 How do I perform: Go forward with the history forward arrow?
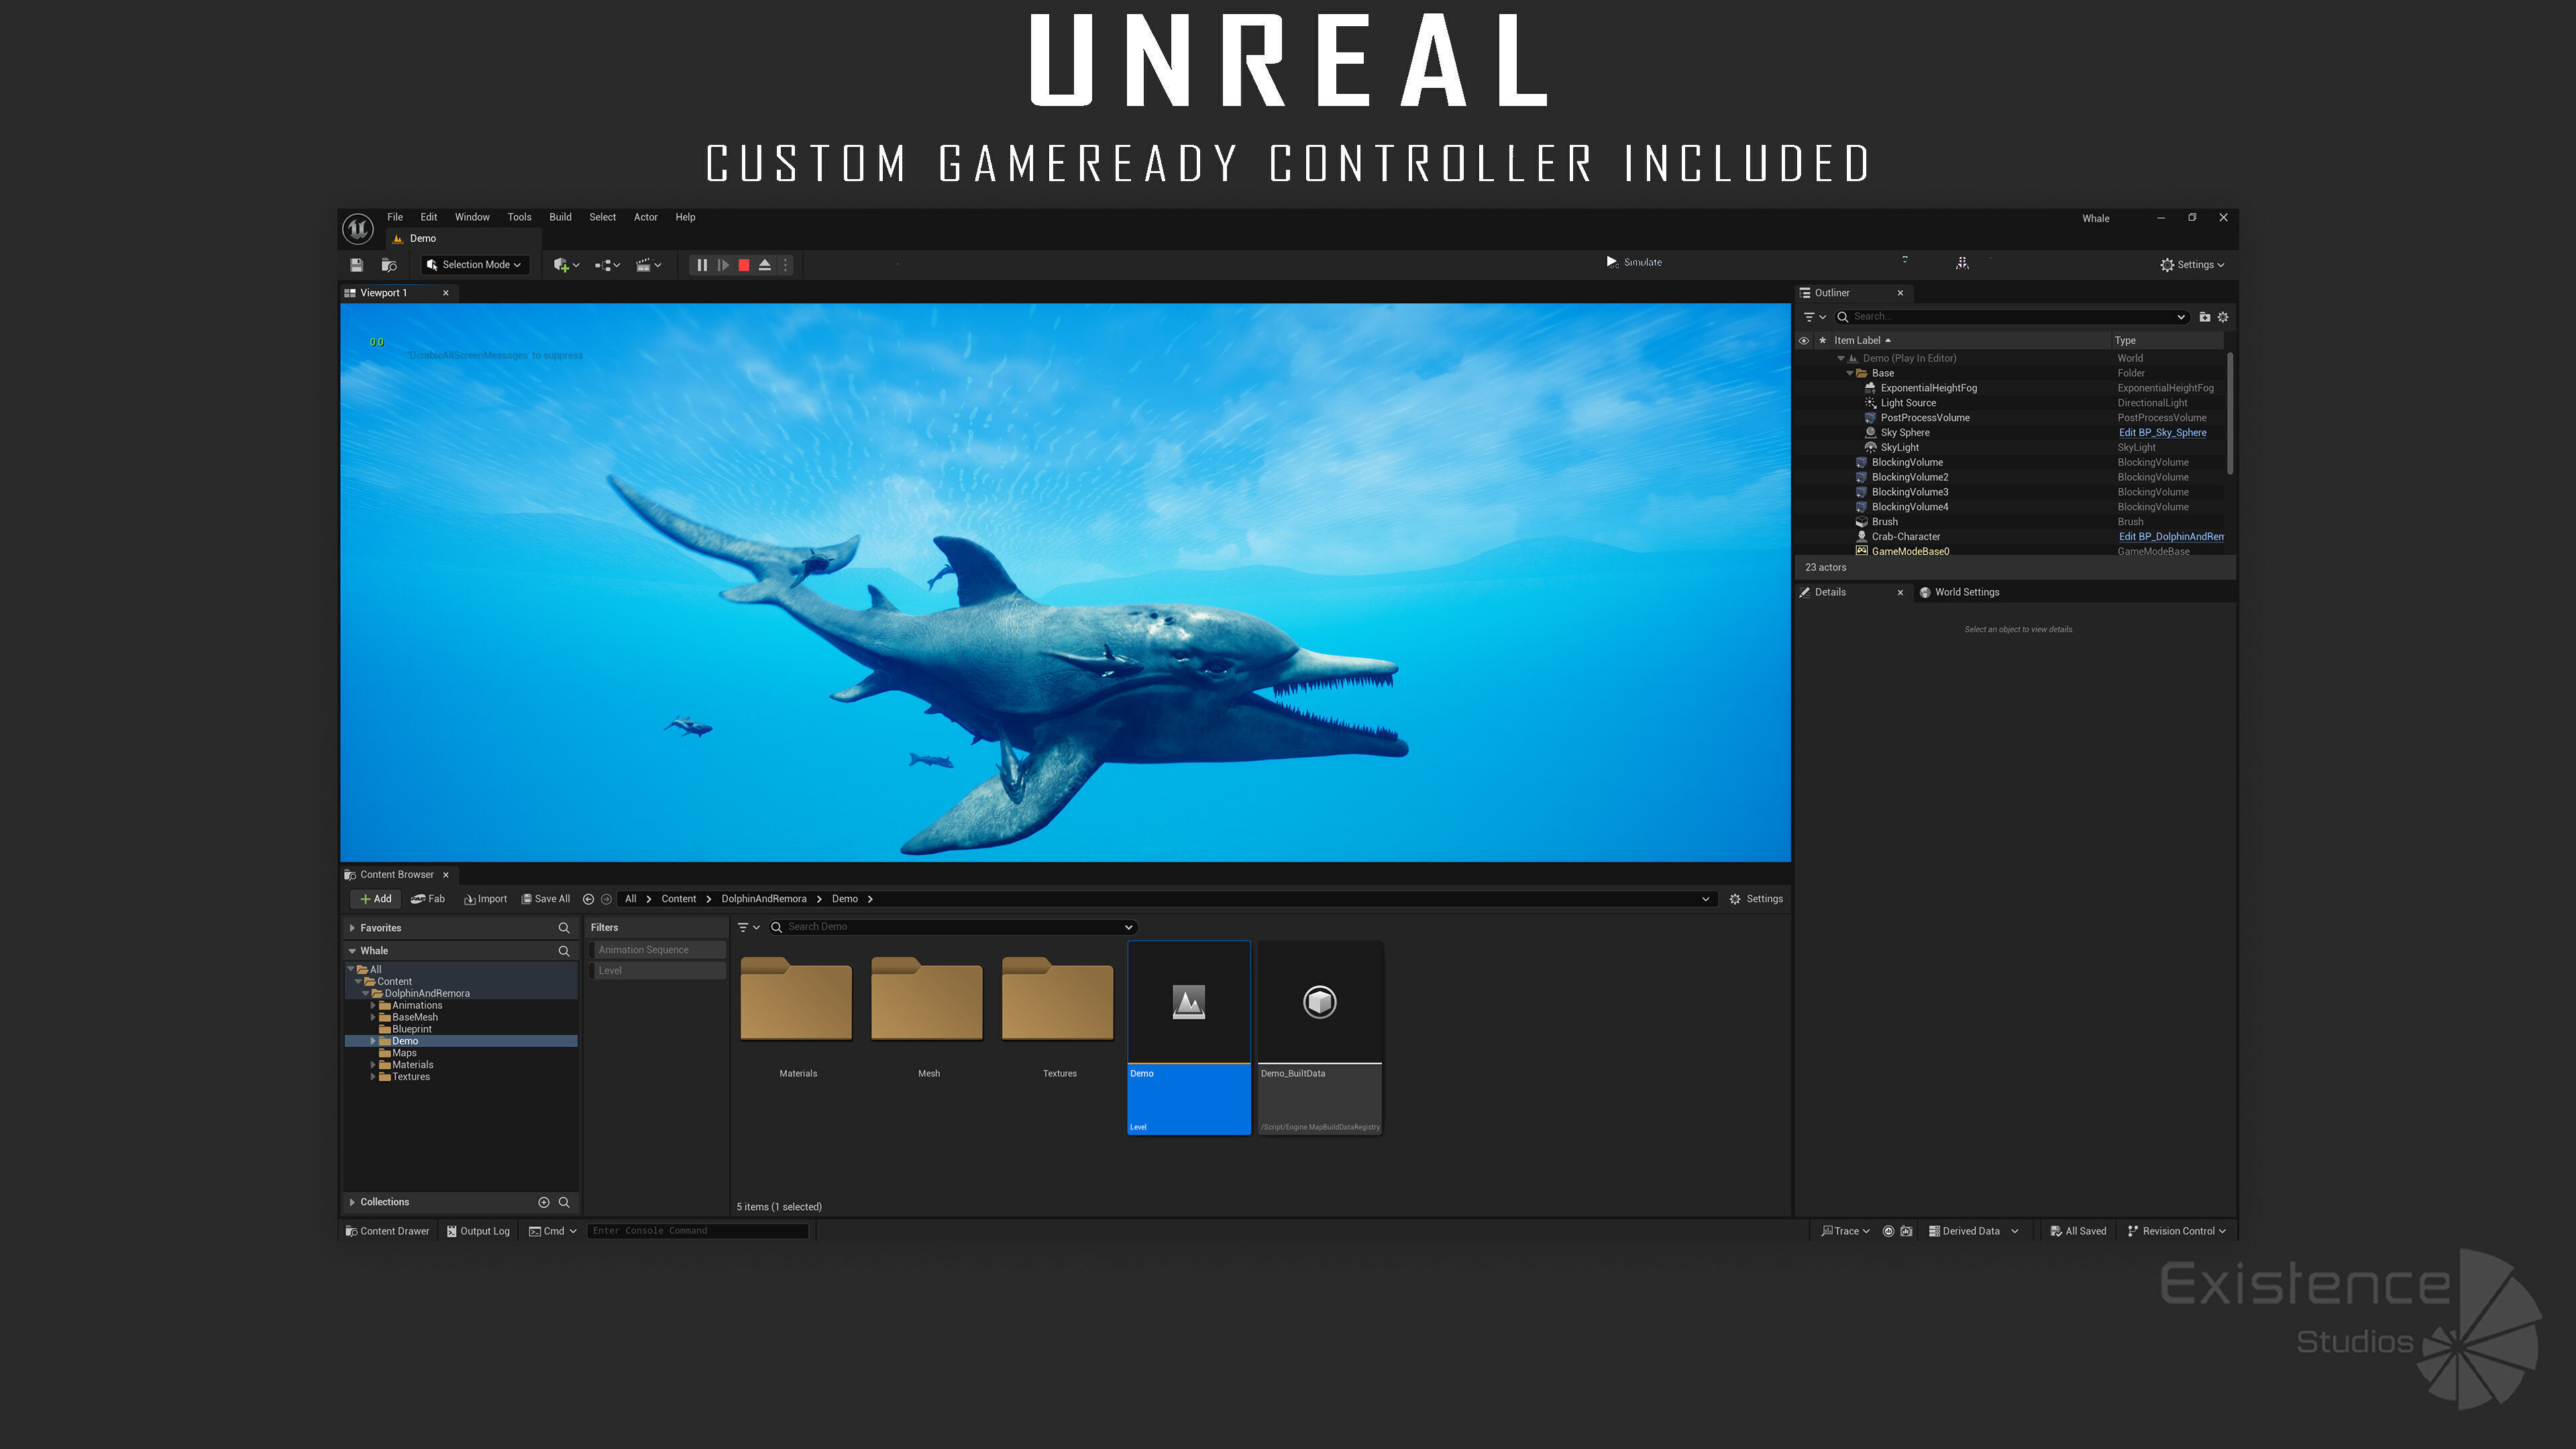[606, 899]
